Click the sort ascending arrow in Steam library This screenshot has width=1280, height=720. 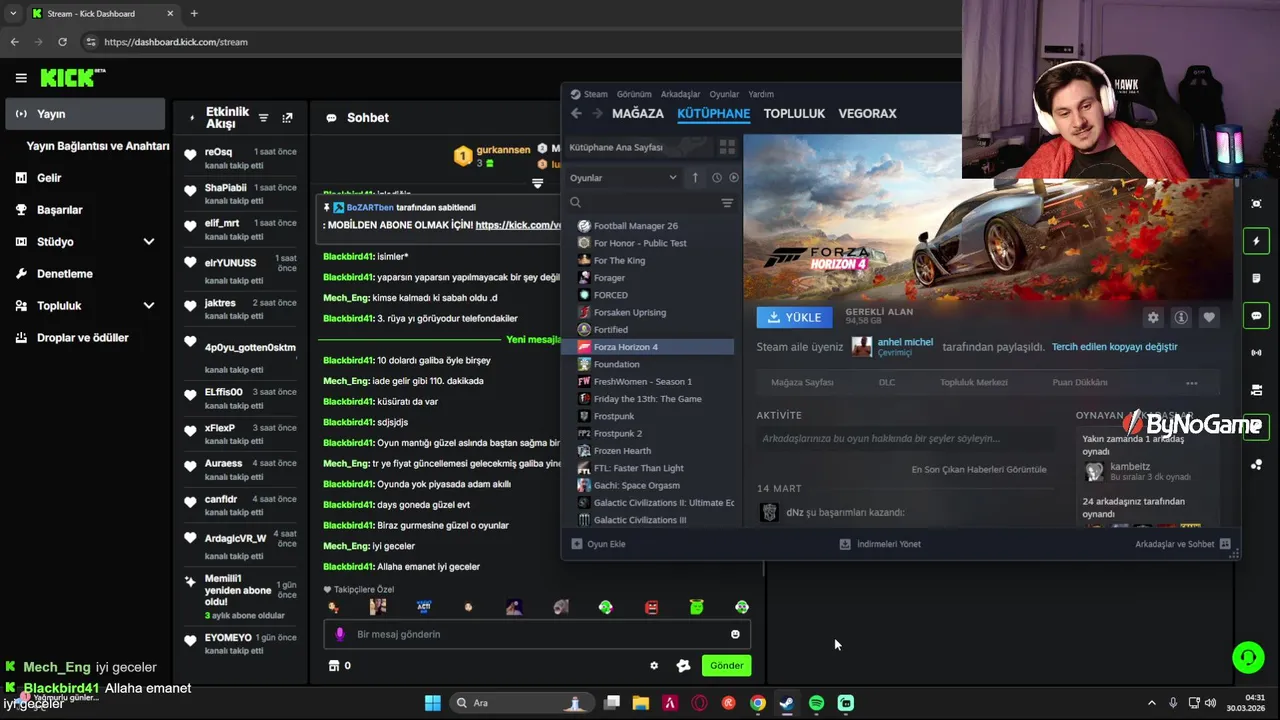coord(696,178)
